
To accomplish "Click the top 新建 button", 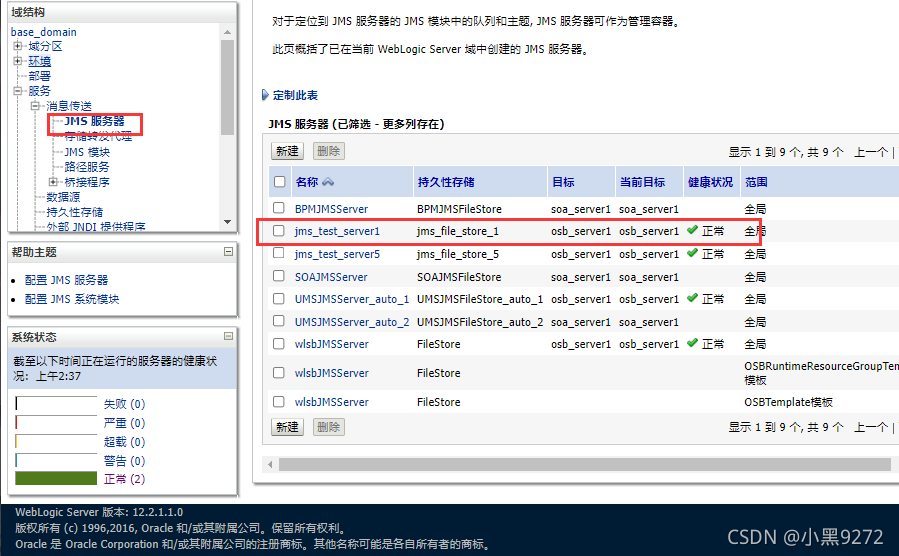I will pyautogui.click(x=287, y=151).
